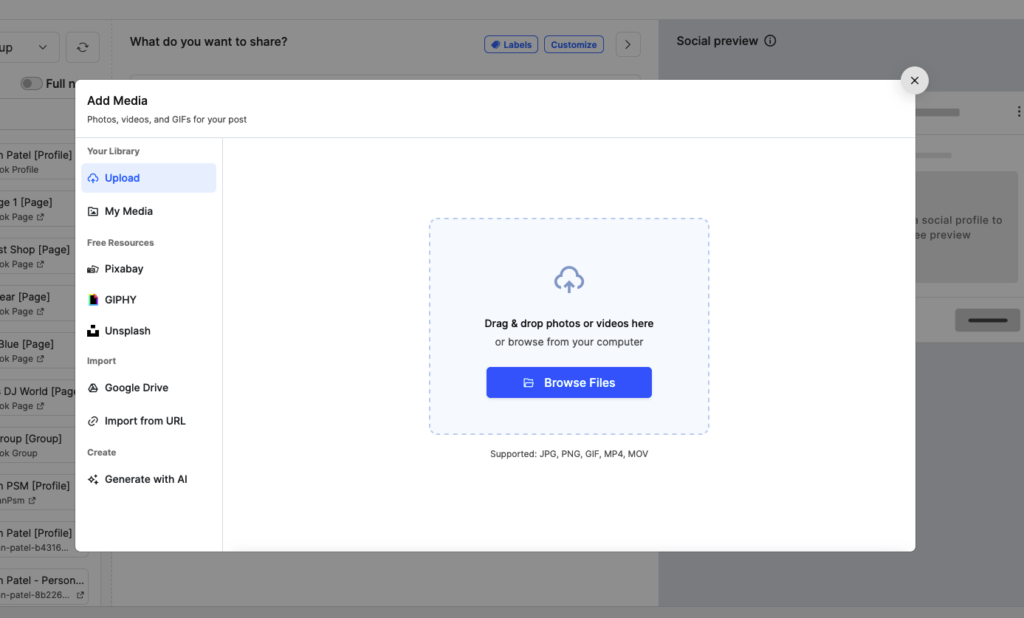The width and height of the screenshot is (1024, 618).
Task: Click the Social preview info icon
Action: (x=771, y=41)
